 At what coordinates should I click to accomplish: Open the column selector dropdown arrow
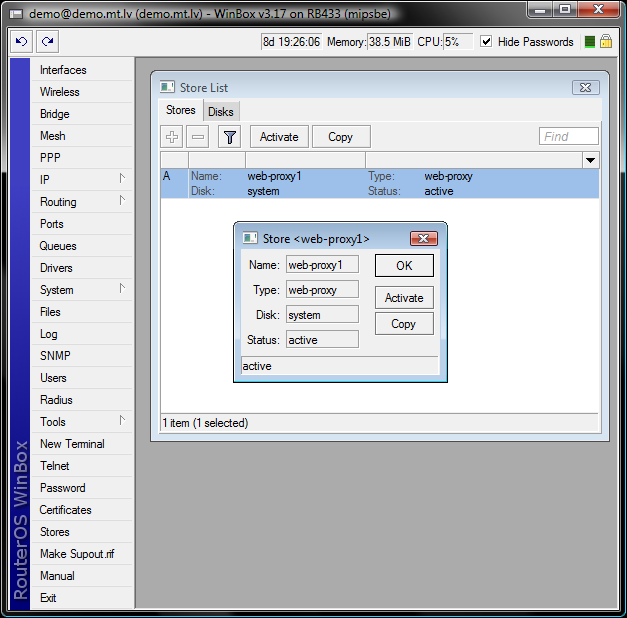point(591,160)
